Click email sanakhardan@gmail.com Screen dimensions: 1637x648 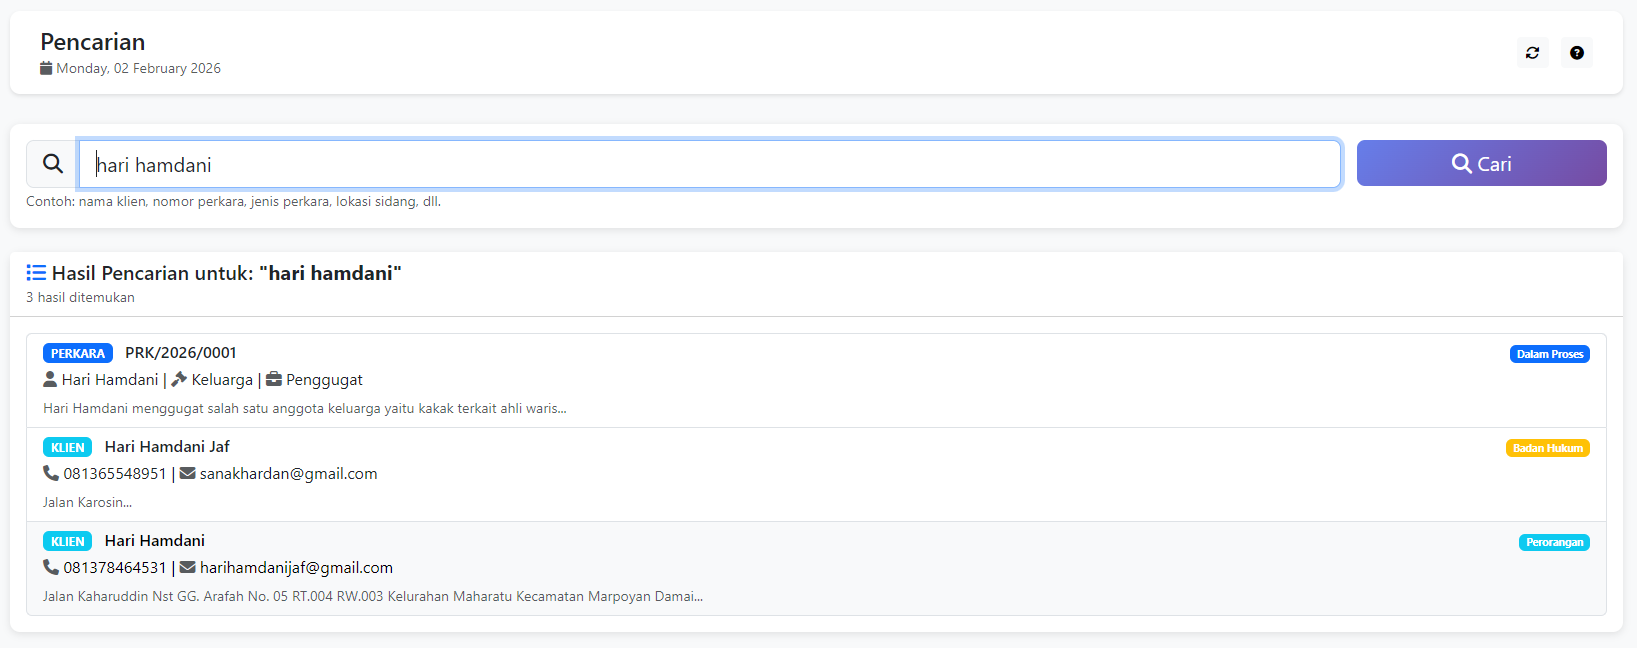289,474
